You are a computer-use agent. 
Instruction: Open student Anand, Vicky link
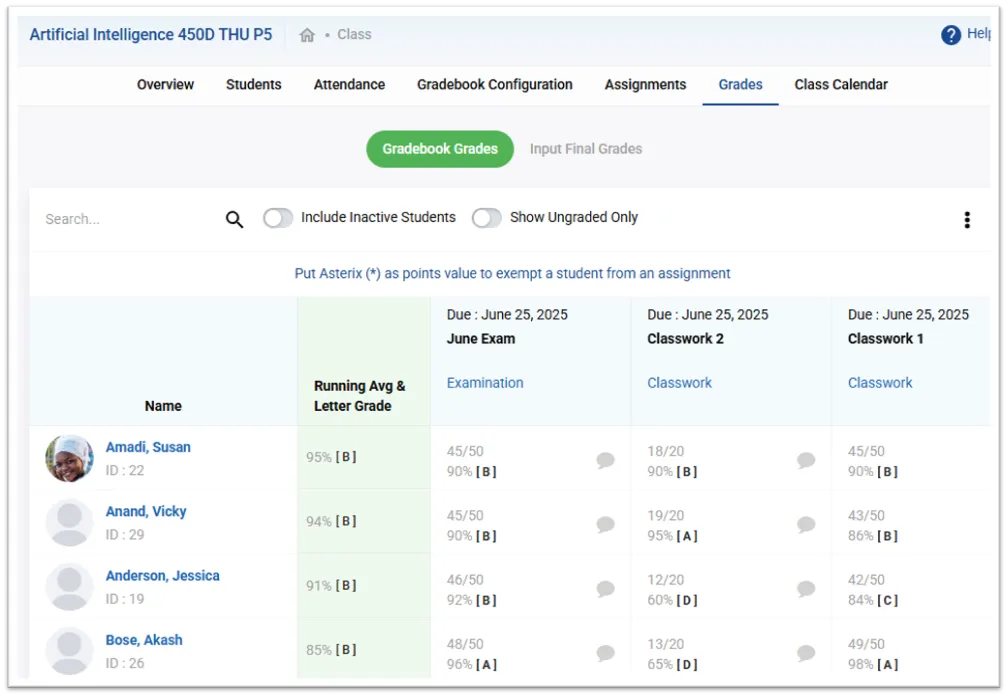click(146, 511)
